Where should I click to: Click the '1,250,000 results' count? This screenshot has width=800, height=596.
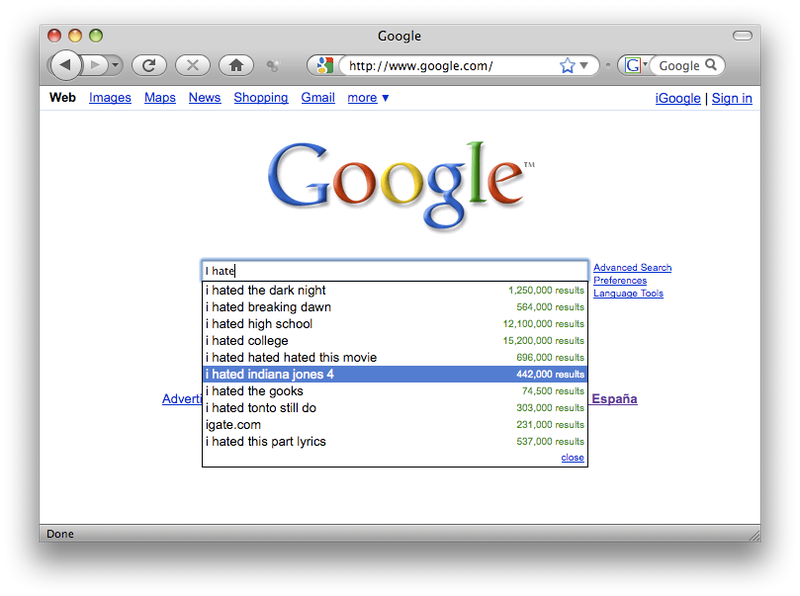(x=546, y=290)
